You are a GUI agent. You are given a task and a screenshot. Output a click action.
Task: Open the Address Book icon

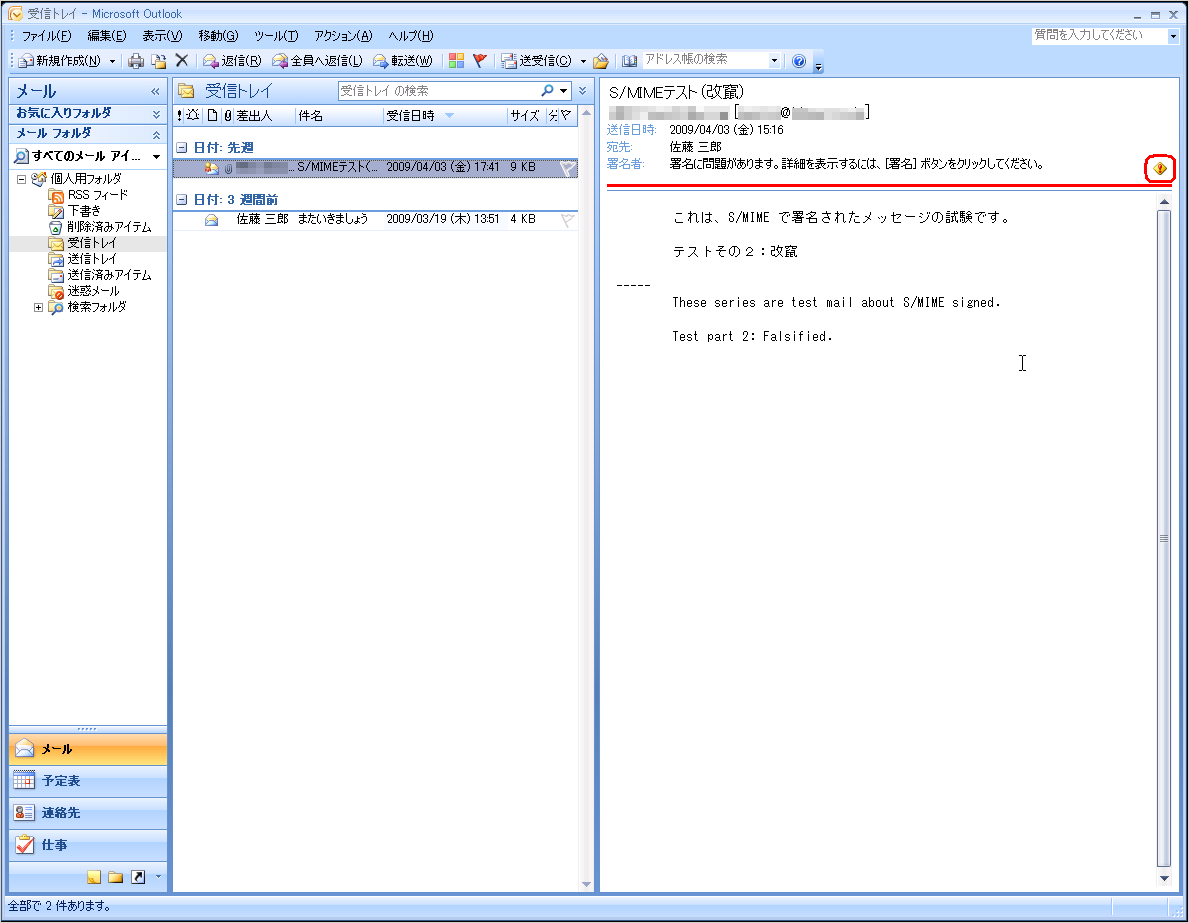(629, 61)
